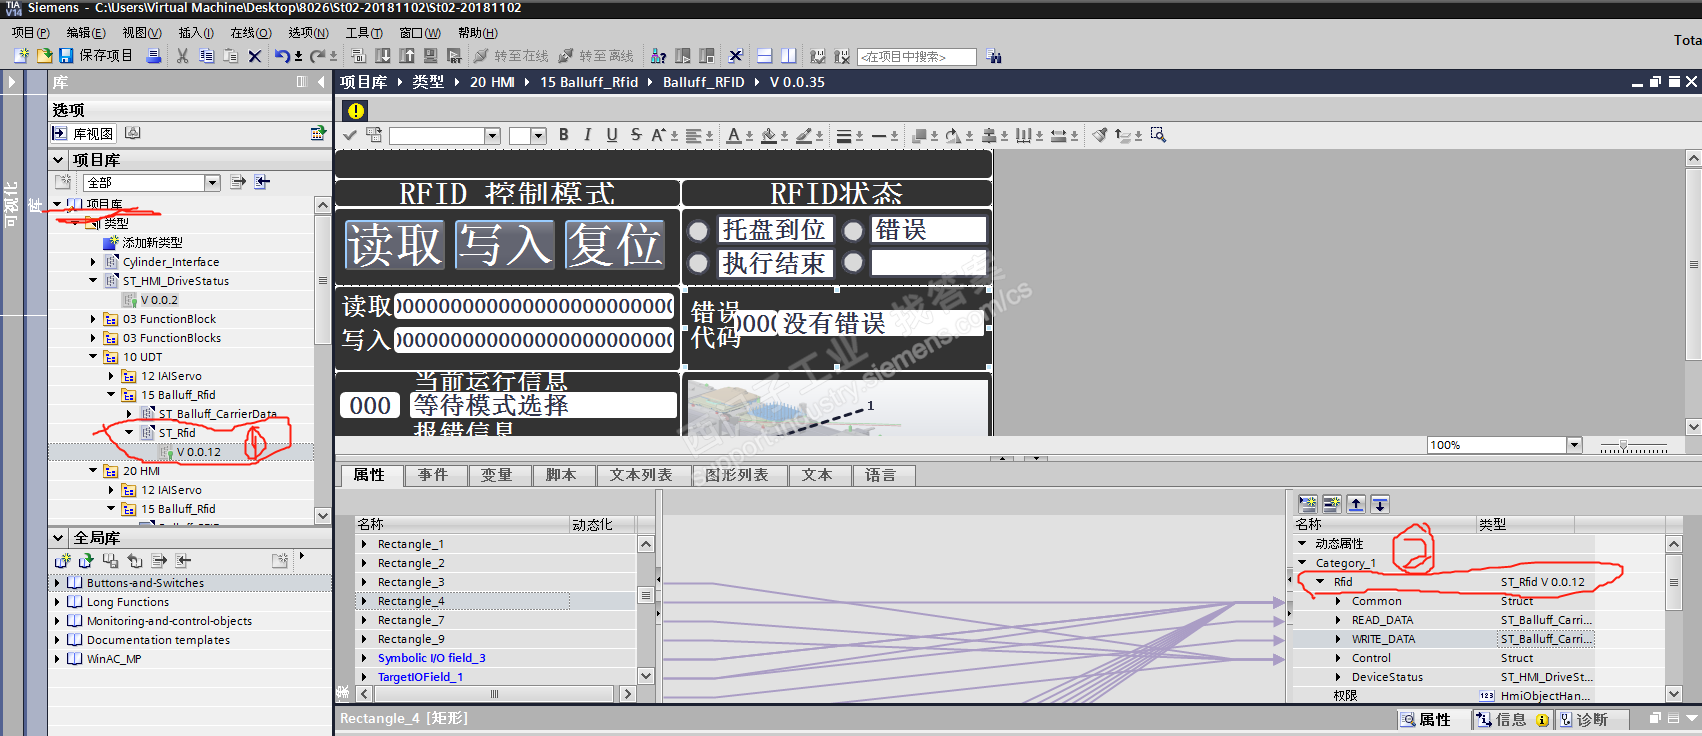1702x736 pixels.
Task: Apply italic formatting in the editor toolbar
Action: pyautogui.click(x=587, y=135)
